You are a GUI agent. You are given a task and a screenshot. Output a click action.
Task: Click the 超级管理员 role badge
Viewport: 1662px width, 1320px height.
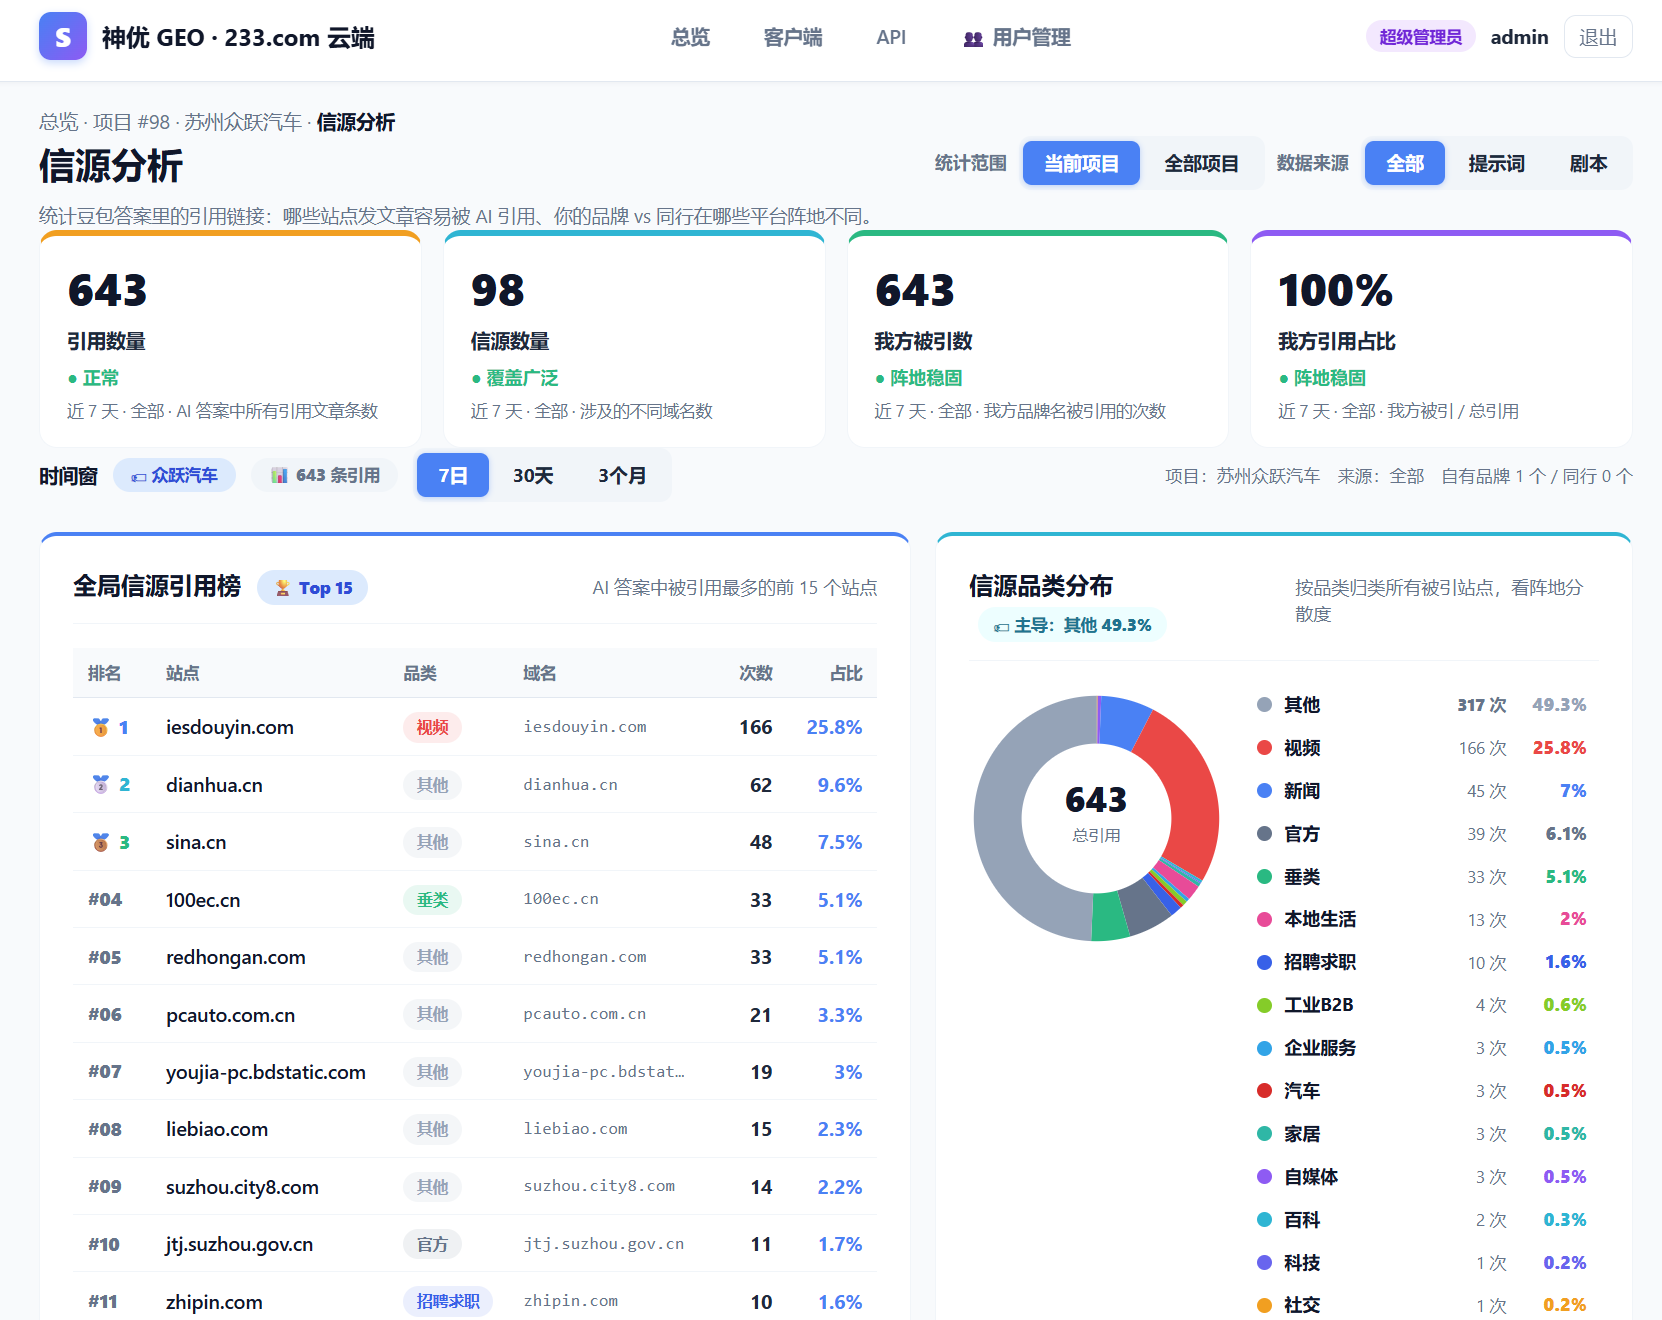(x=1420, y=37)
